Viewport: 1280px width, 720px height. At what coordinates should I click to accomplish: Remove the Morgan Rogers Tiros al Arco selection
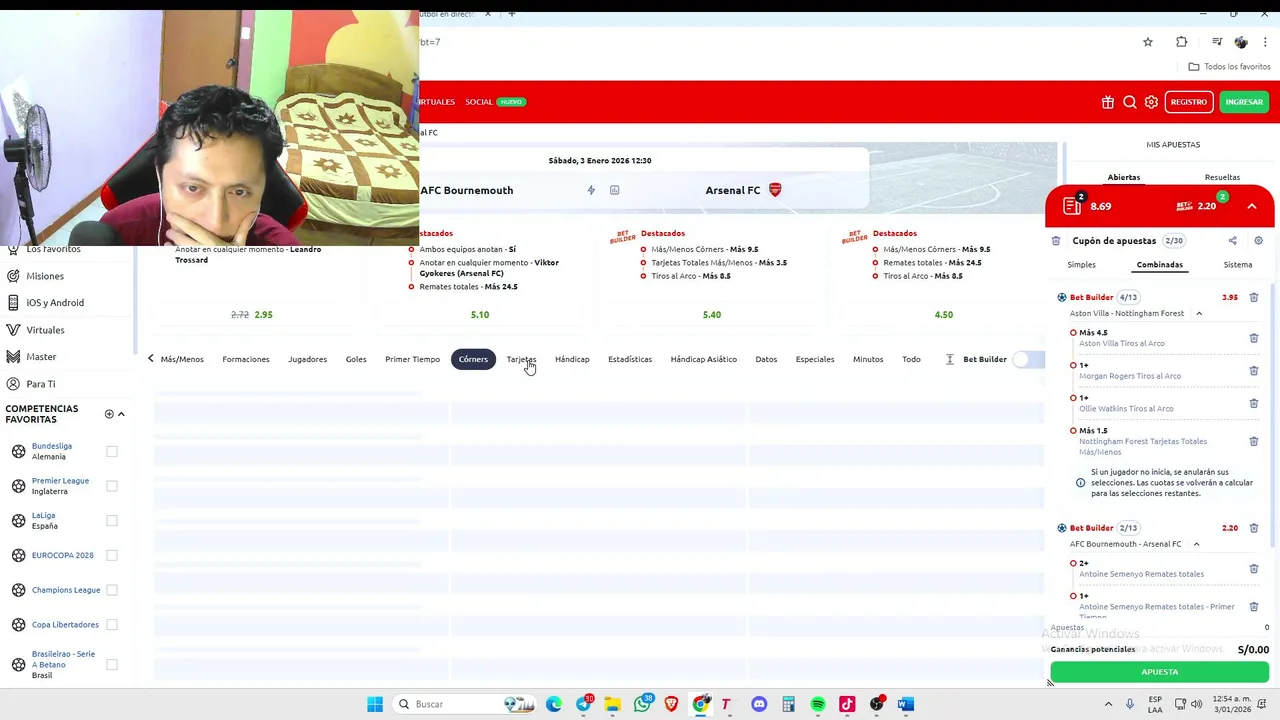coord(1254,371)
